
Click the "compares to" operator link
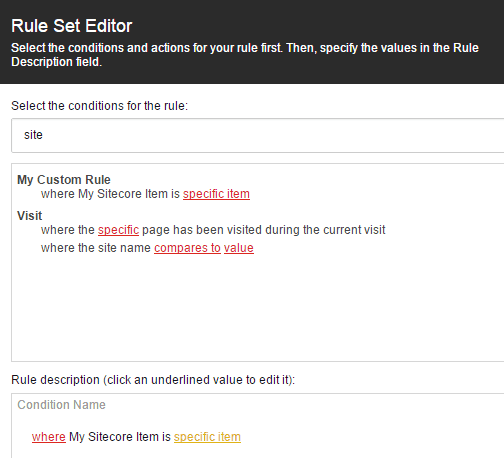pyautogui.click(x=187, y=248)
